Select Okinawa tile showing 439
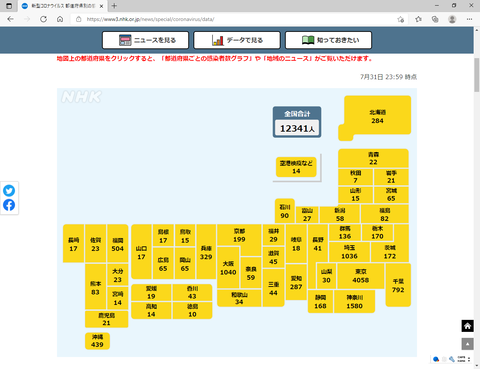480x369 pixels. pos(97,341)
